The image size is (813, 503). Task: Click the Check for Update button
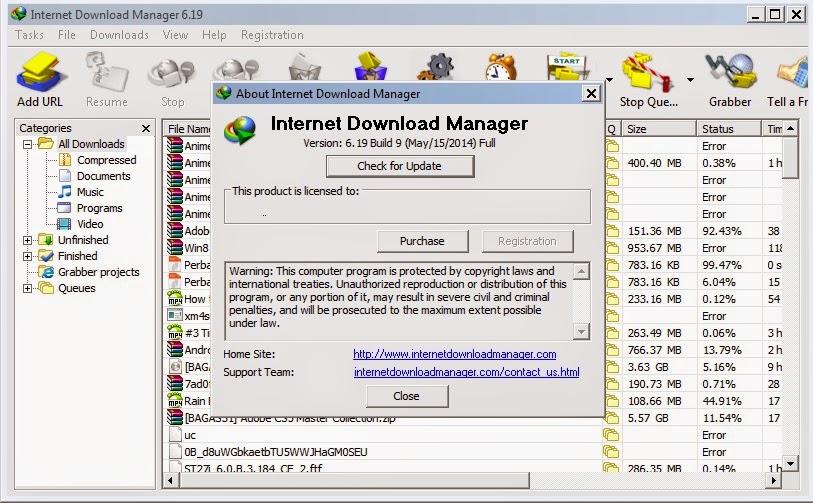click(x=400, y=166)
